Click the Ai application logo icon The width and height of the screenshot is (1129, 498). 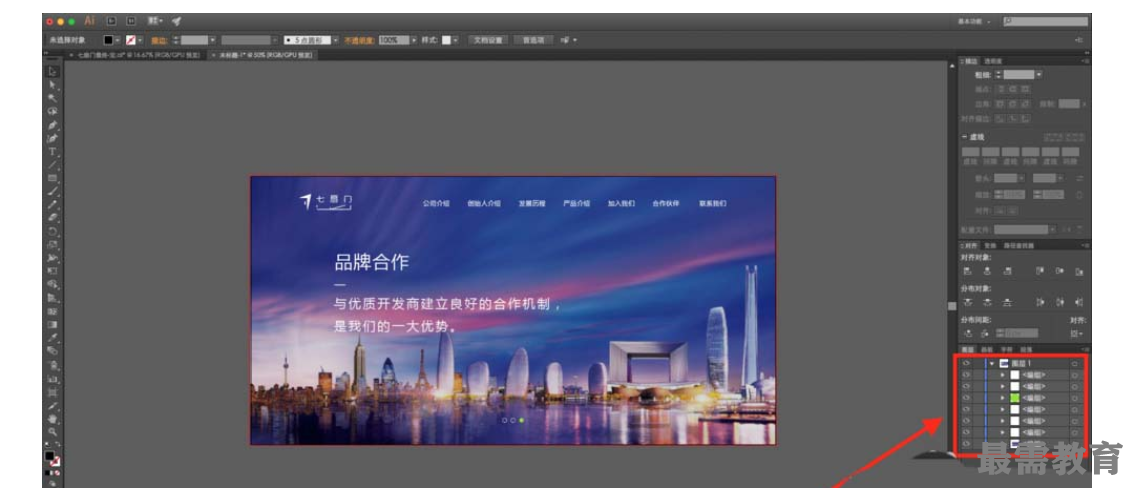[89, 22]
